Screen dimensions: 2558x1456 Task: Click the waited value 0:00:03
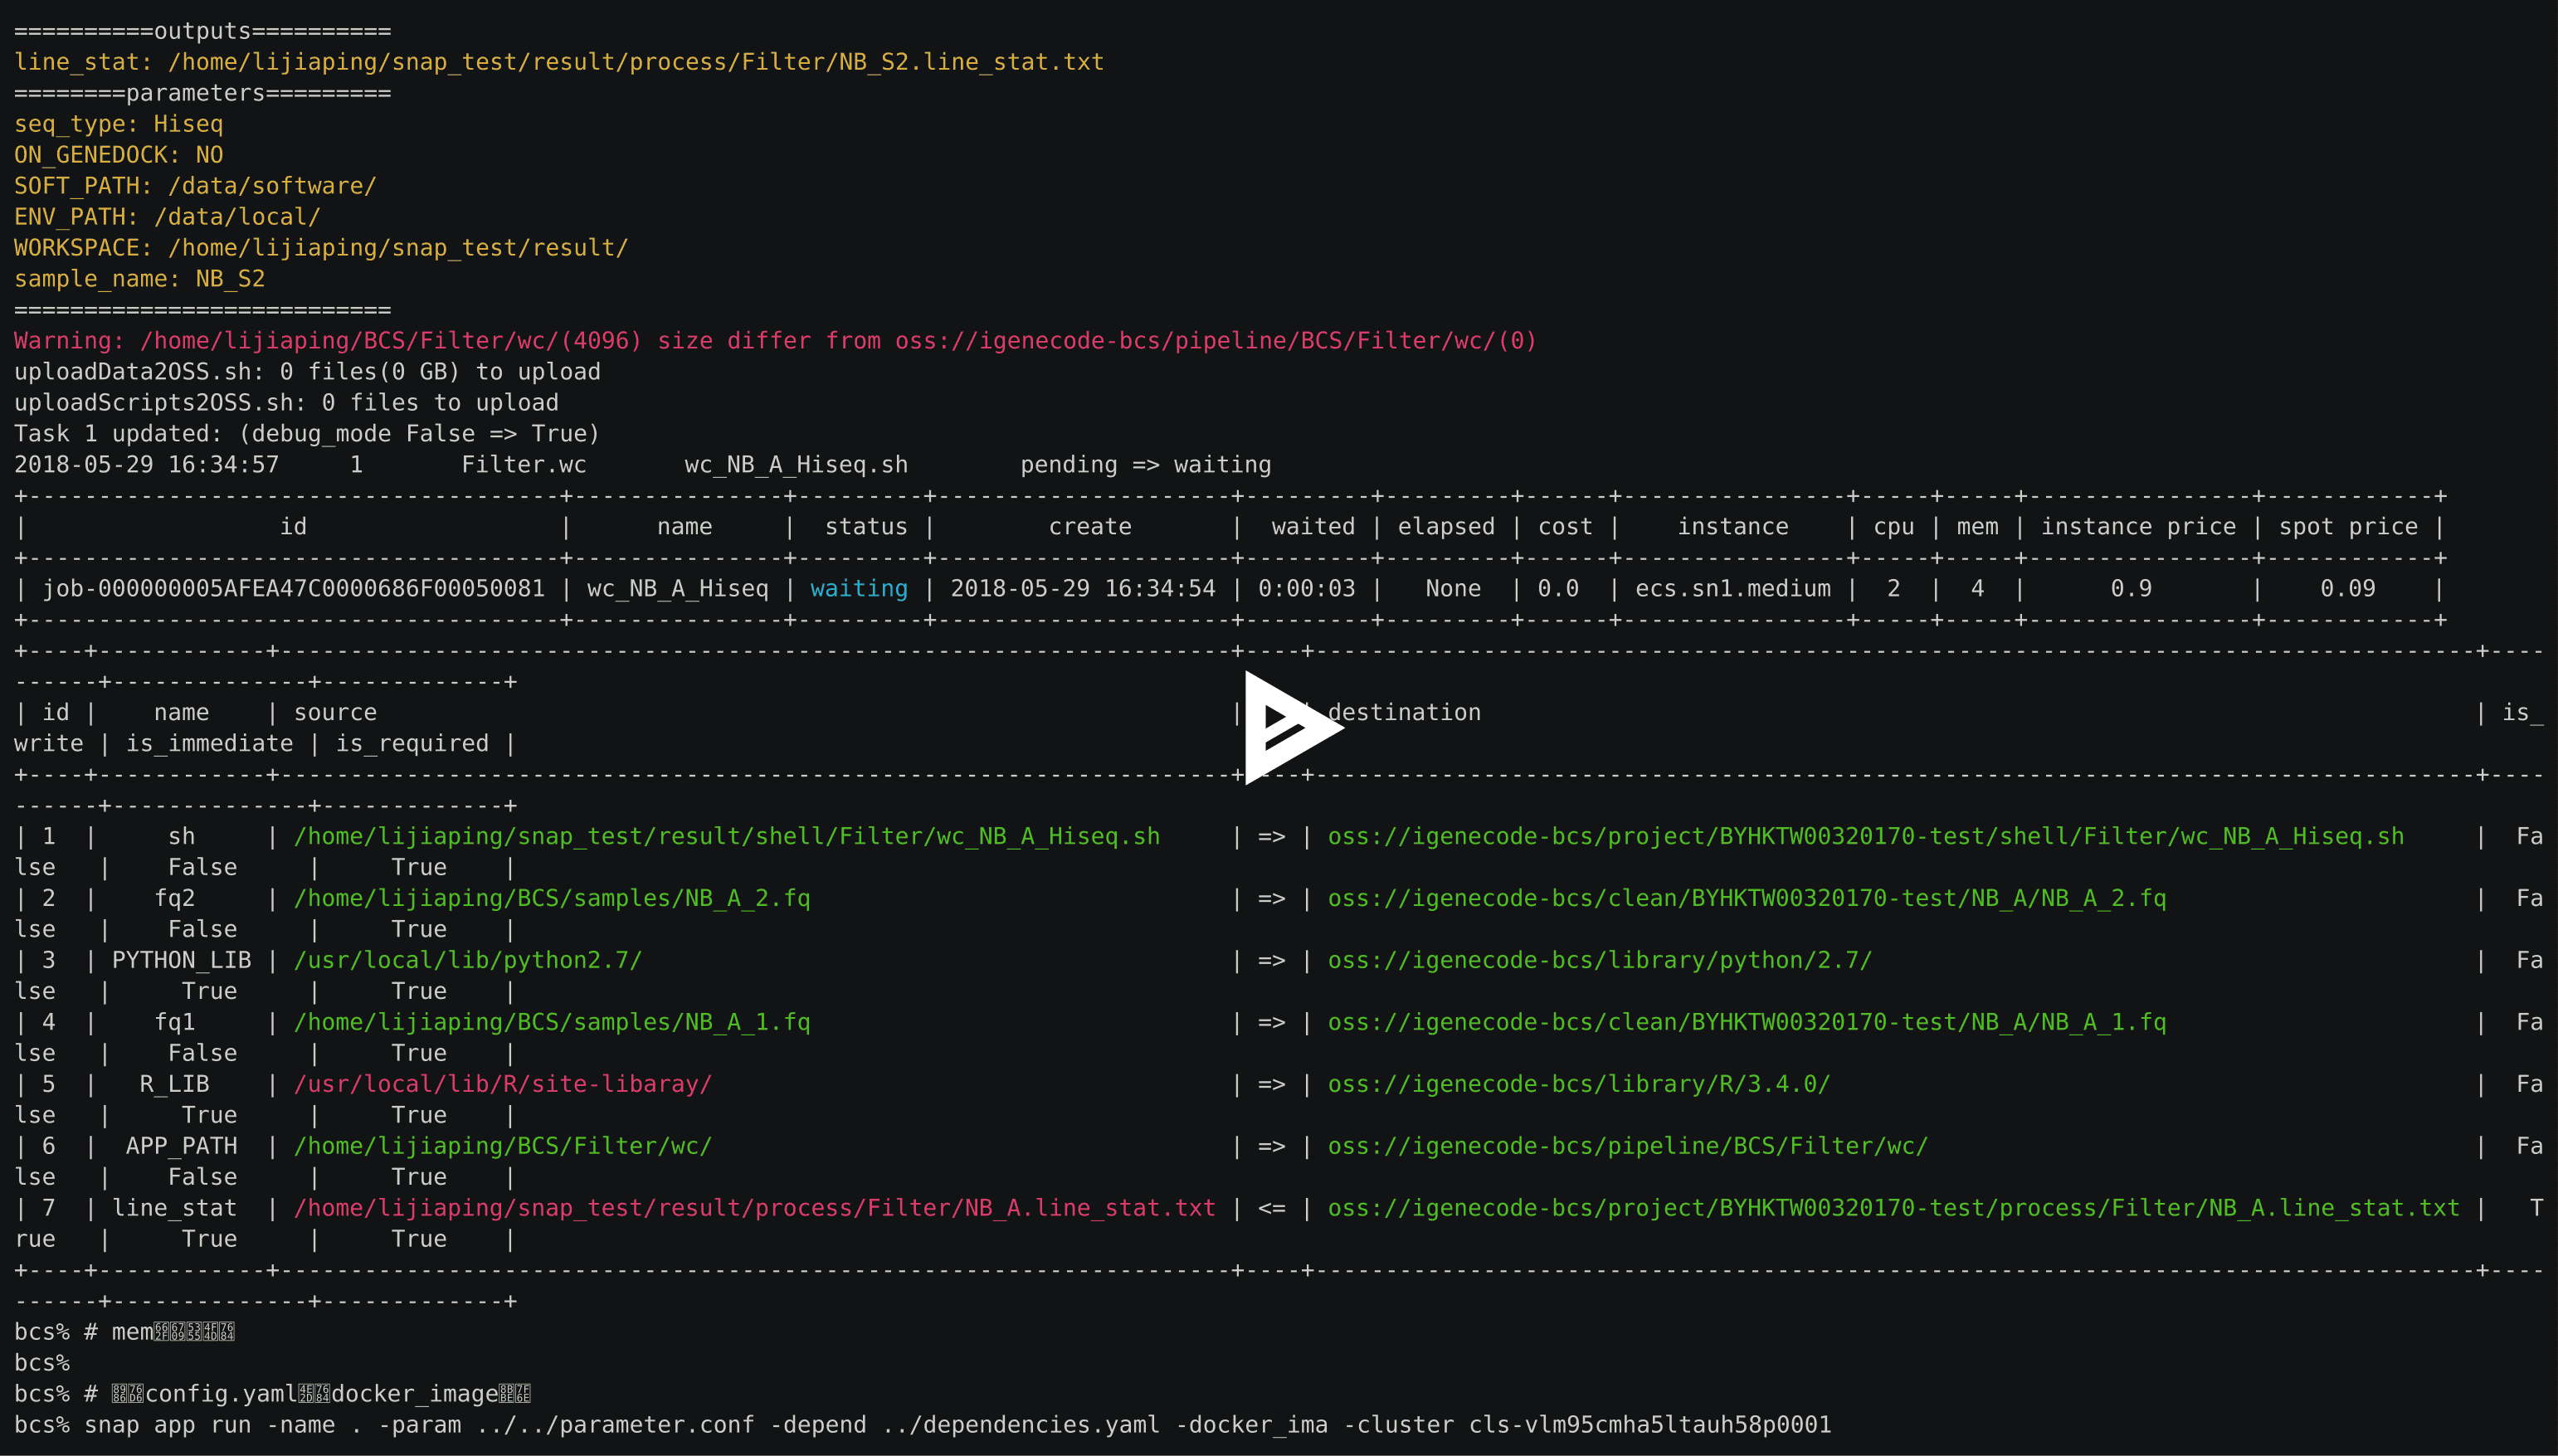pos(1307,589)
